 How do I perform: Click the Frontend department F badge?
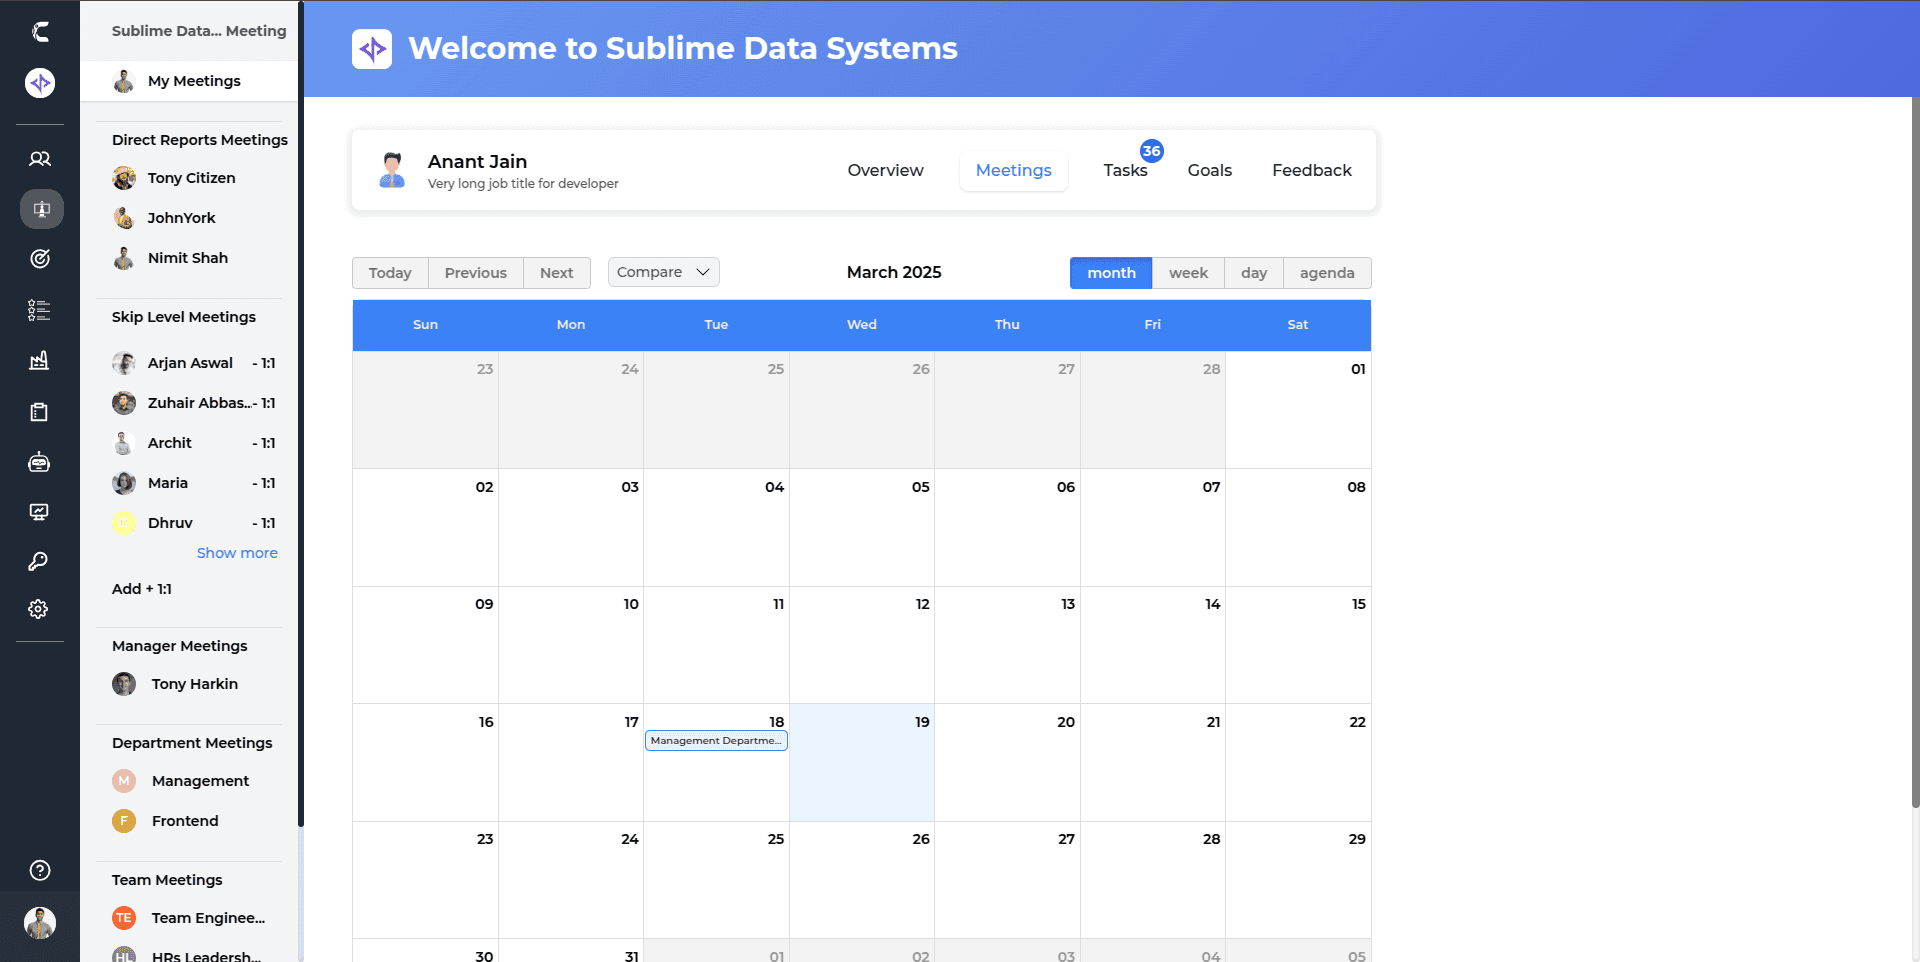pos(124,821)
